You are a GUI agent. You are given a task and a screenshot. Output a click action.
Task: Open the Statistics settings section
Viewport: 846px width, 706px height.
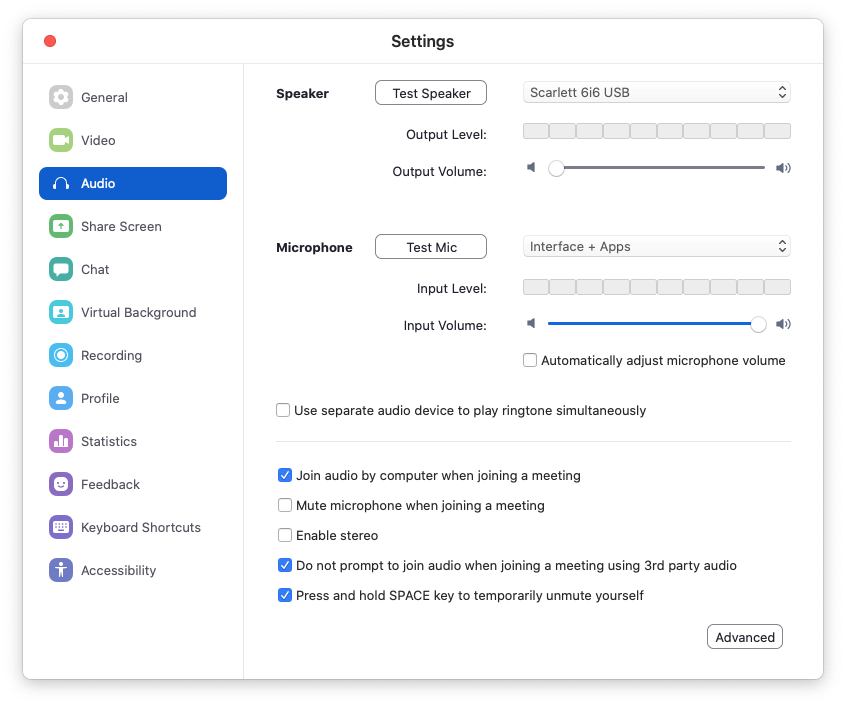click(133, 441)
